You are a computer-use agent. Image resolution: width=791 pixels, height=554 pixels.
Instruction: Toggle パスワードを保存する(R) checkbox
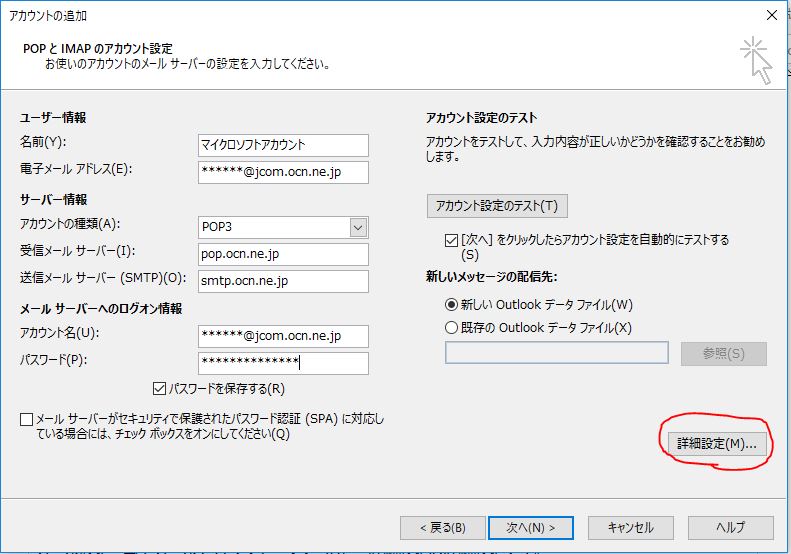coord(159,389)
